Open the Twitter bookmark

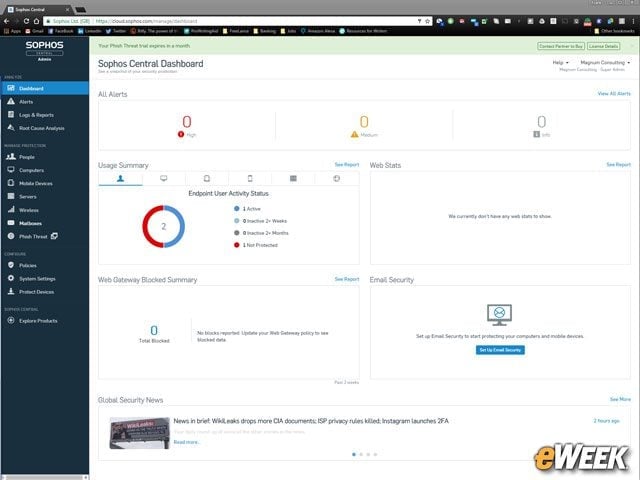pos(116,31)
